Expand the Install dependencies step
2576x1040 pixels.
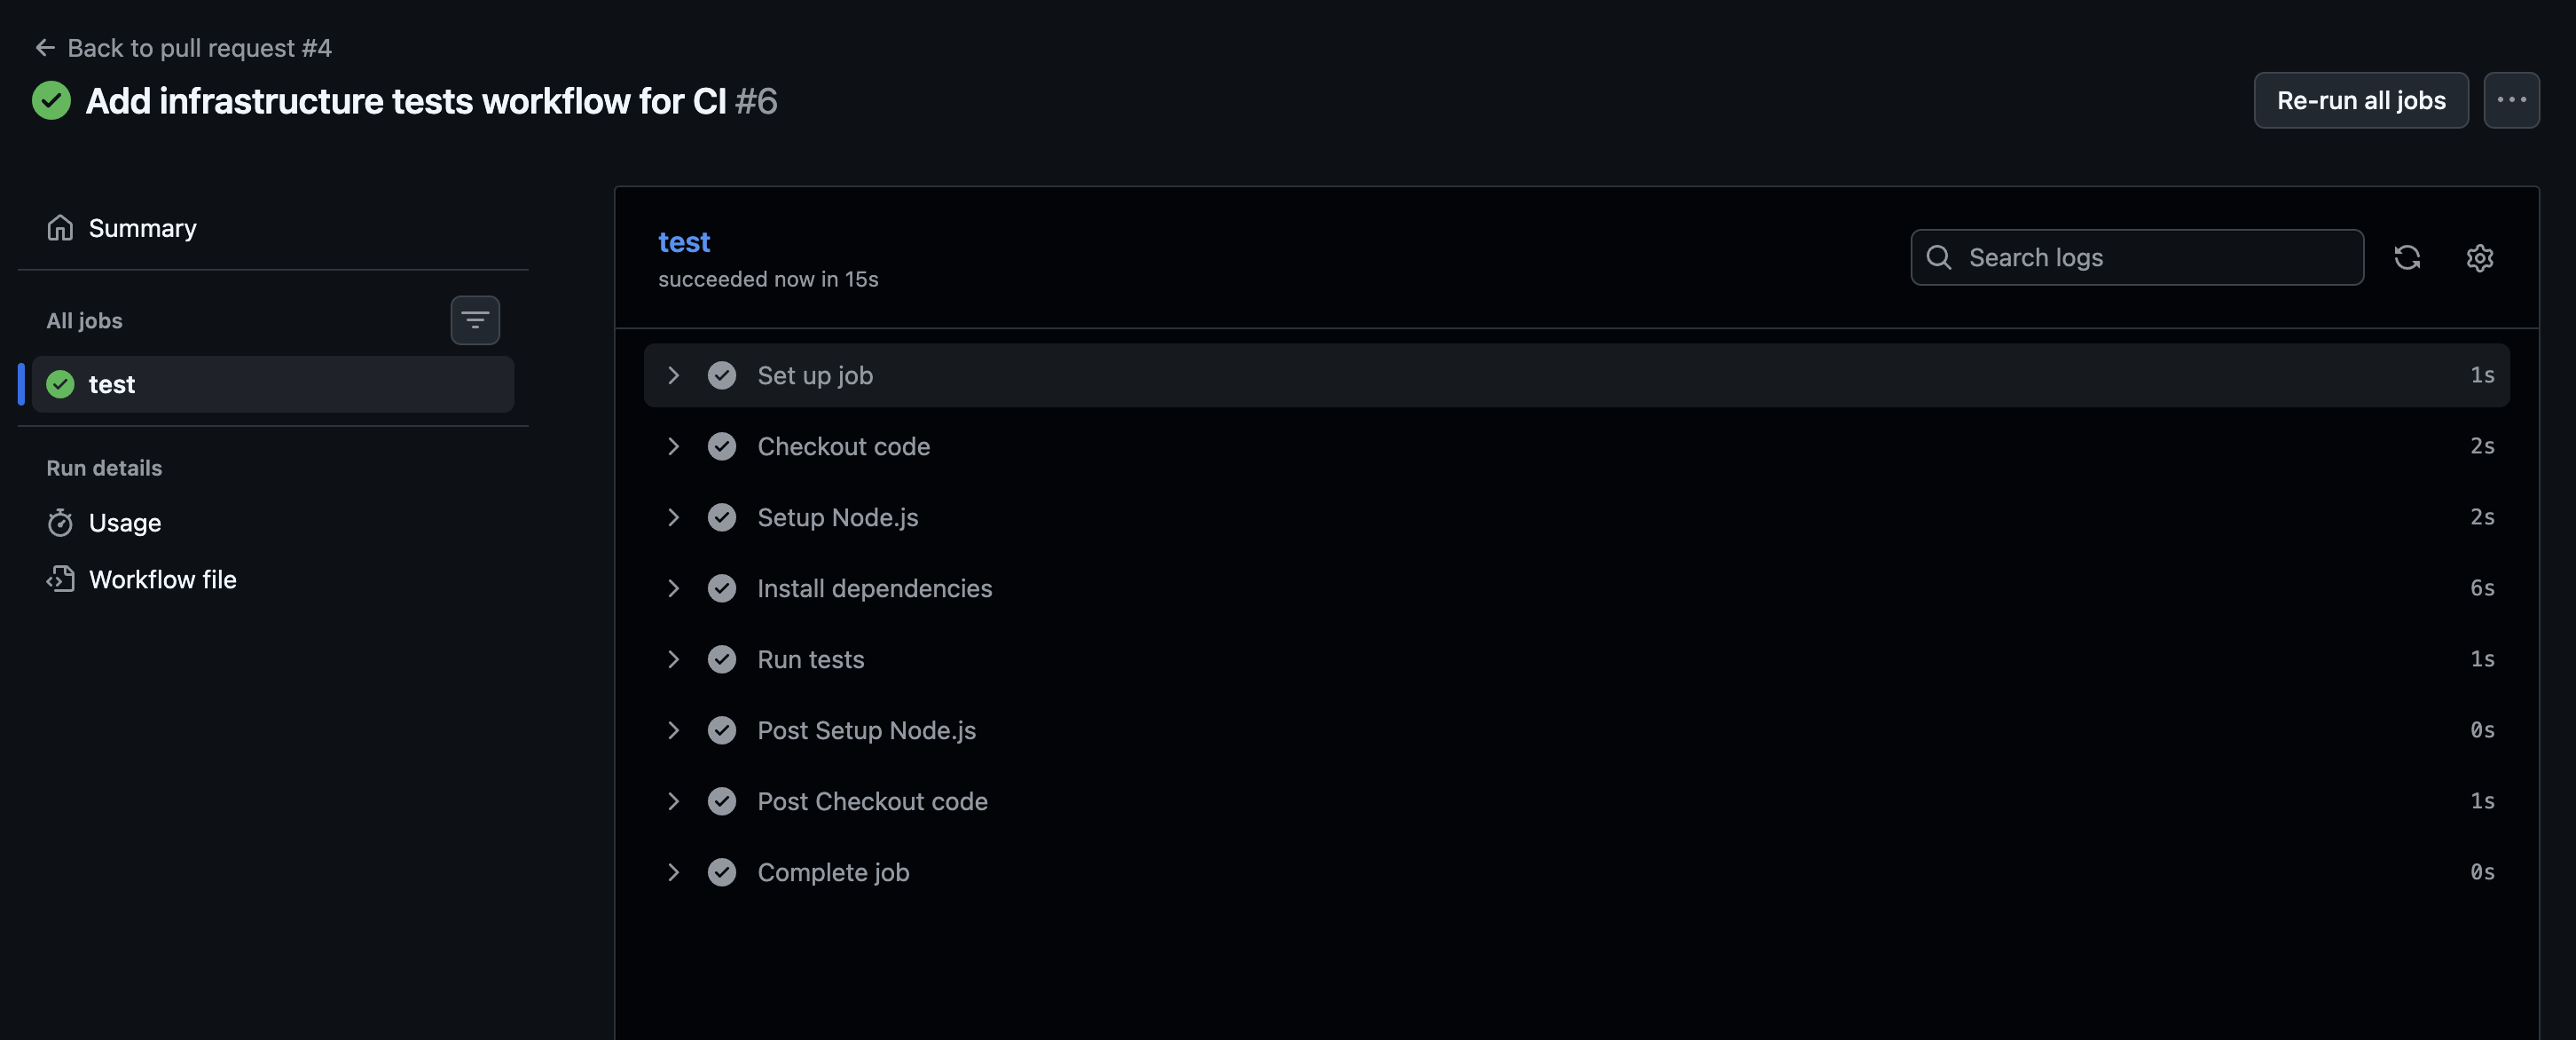click(x=674, y=588)
